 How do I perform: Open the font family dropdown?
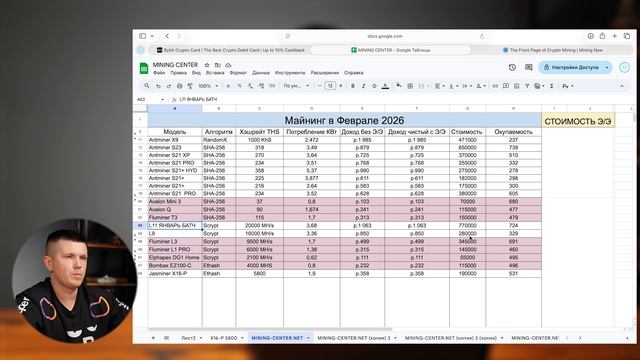point(296,86)
